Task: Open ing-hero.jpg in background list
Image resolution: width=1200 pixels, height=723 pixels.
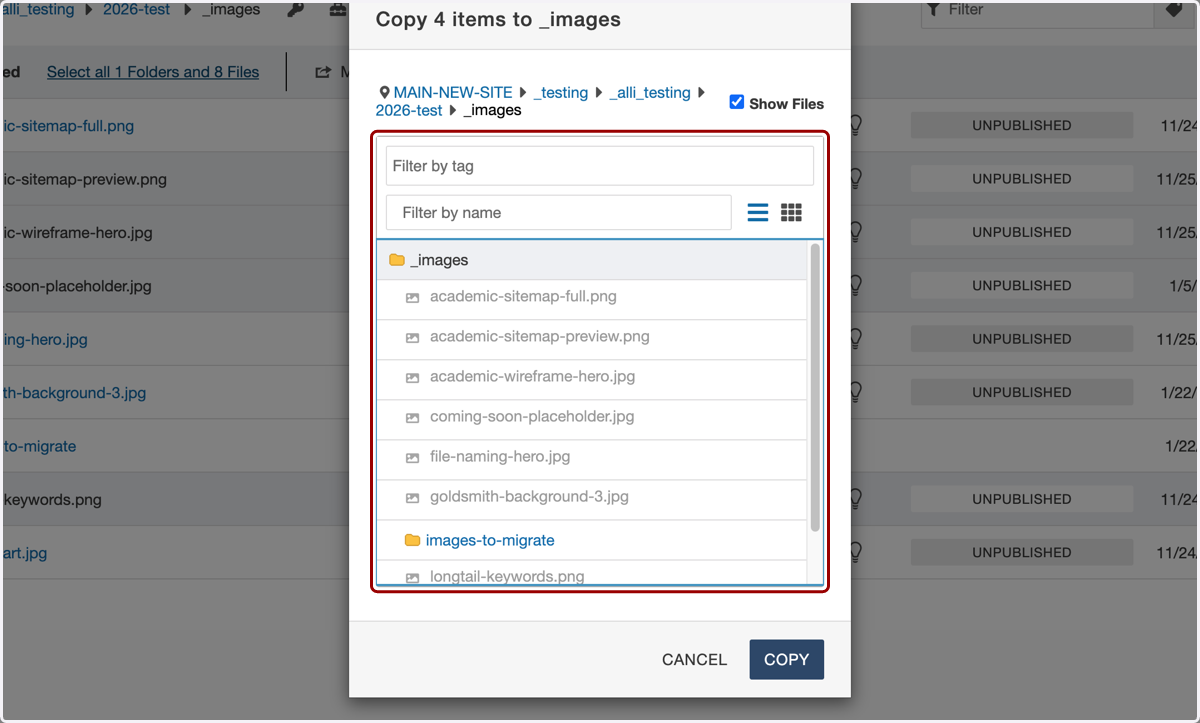Action: click(45, 339)
